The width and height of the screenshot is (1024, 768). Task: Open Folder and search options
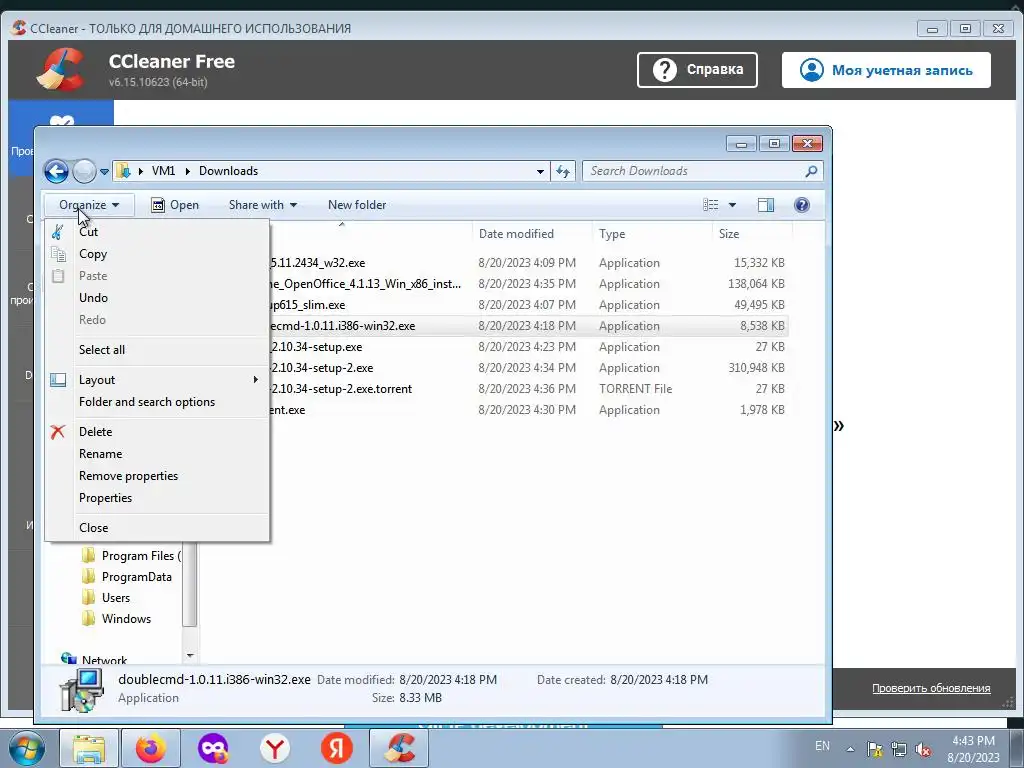(157, 402)
